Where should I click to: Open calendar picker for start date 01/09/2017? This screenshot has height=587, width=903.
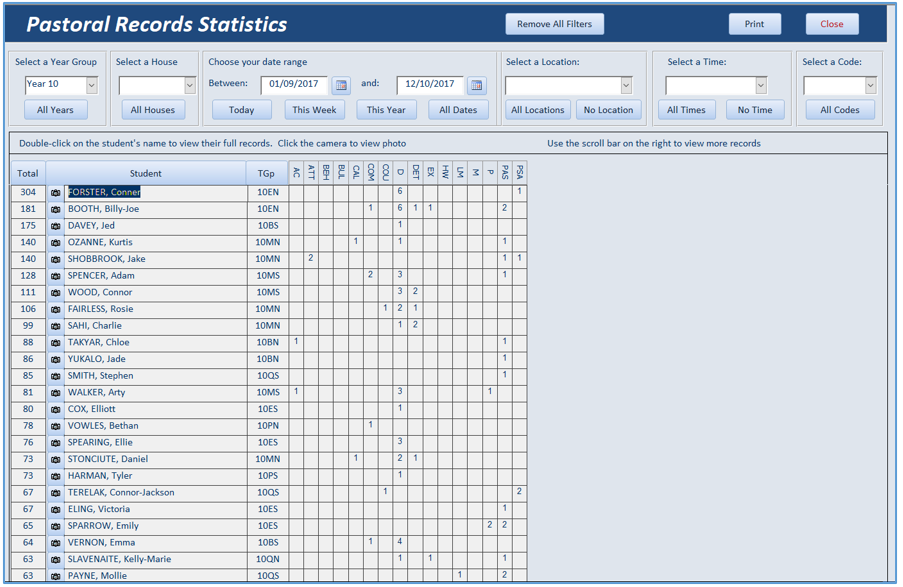[341, 85]
